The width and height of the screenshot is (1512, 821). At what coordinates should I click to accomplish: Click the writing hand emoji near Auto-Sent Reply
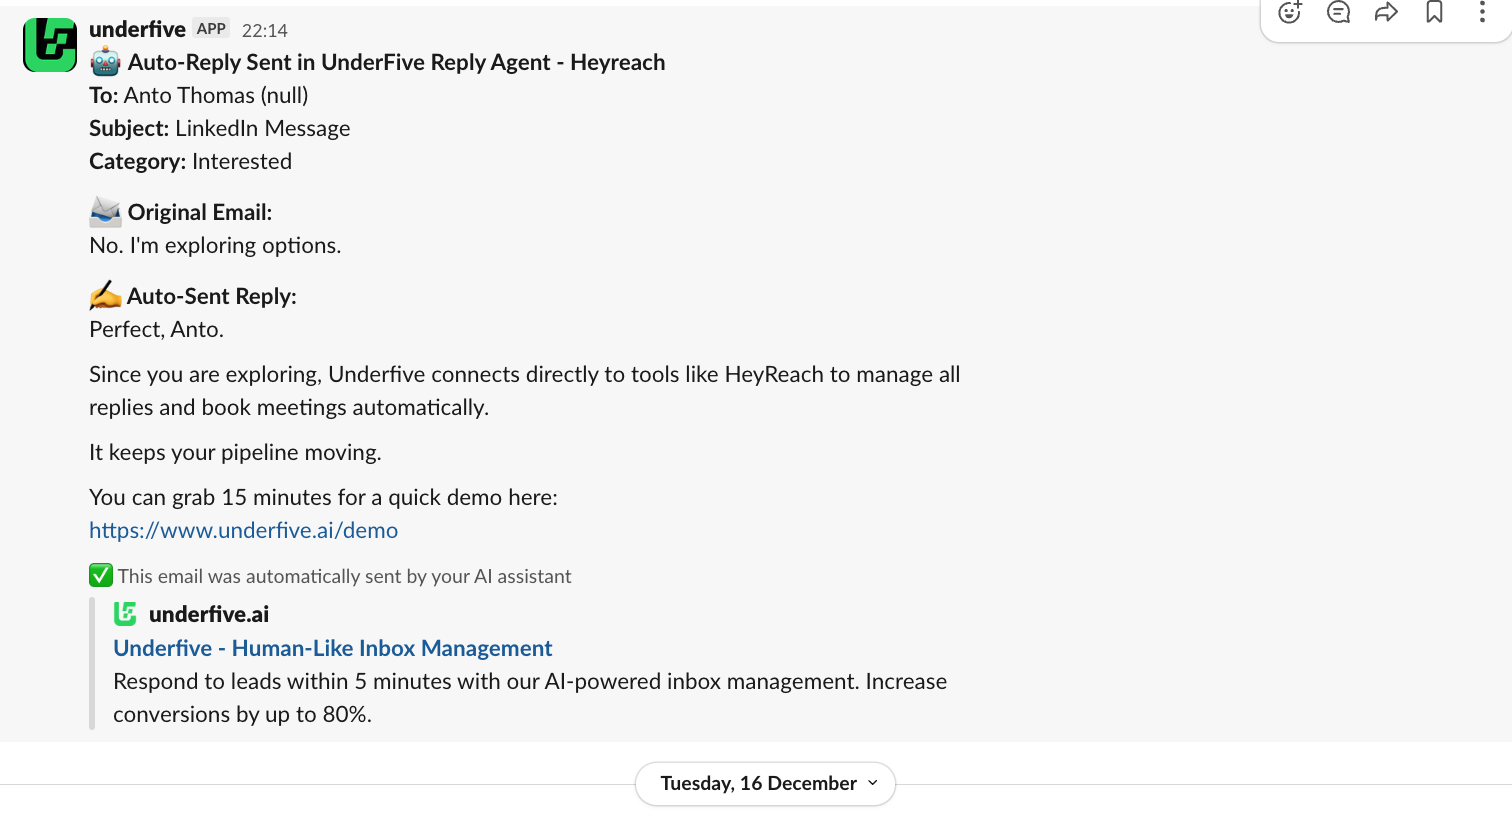(x=103, y=295)
